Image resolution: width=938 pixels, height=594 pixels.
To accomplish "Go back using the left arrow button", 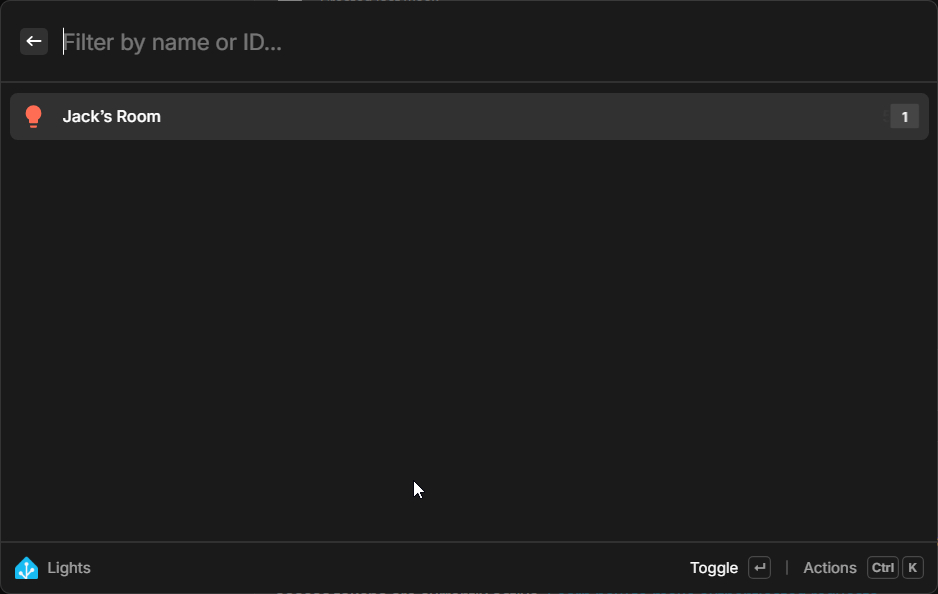I will tap(34, 41).
